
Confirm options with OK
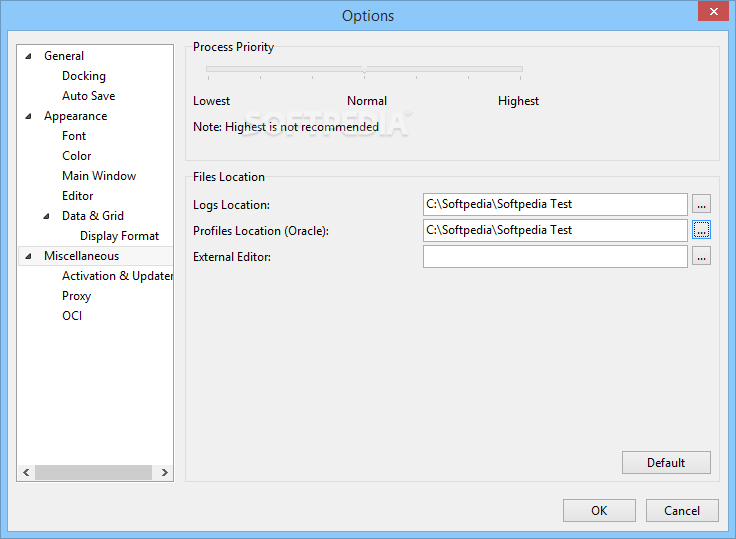tap(599, 510)
